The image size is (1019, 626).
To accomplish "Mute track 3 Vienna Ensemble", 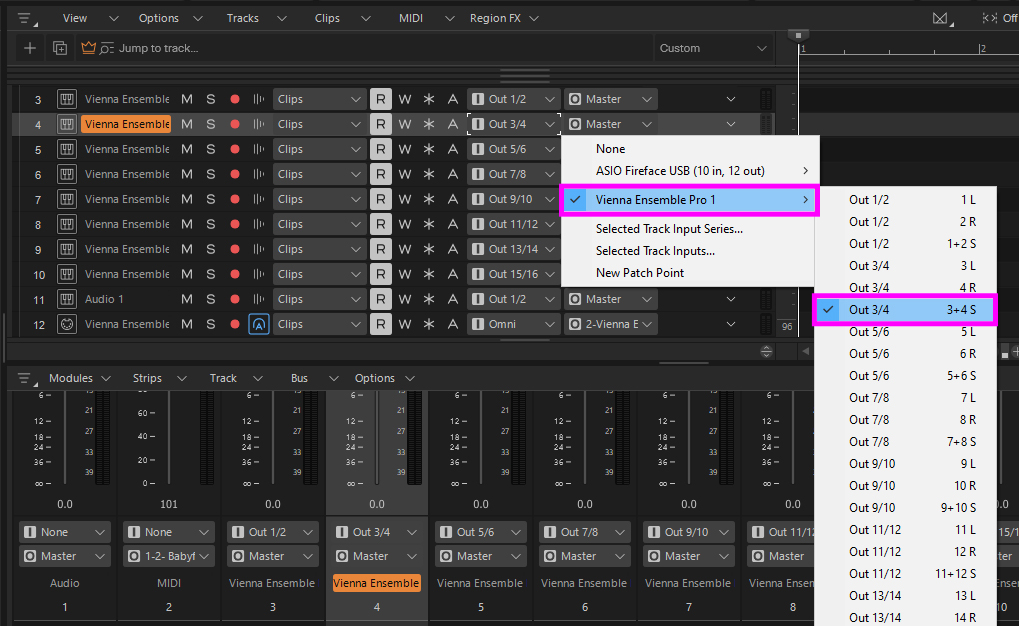I will pos(187,99).
